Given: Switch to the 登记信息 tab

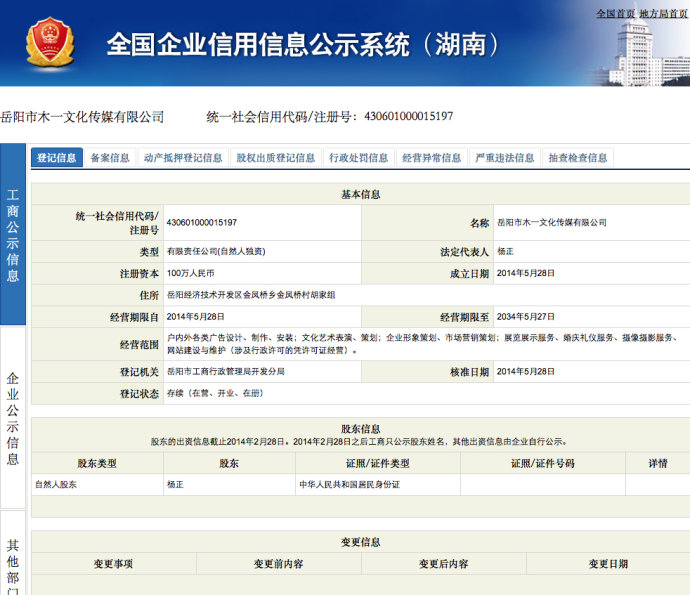Looking at the screenshot, I should point(57,158).
